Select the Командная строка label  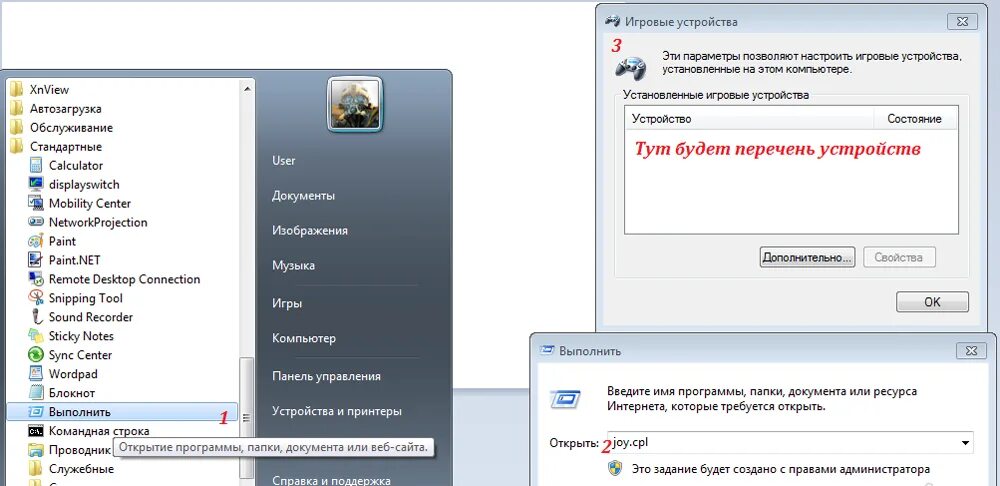[99, 431]
